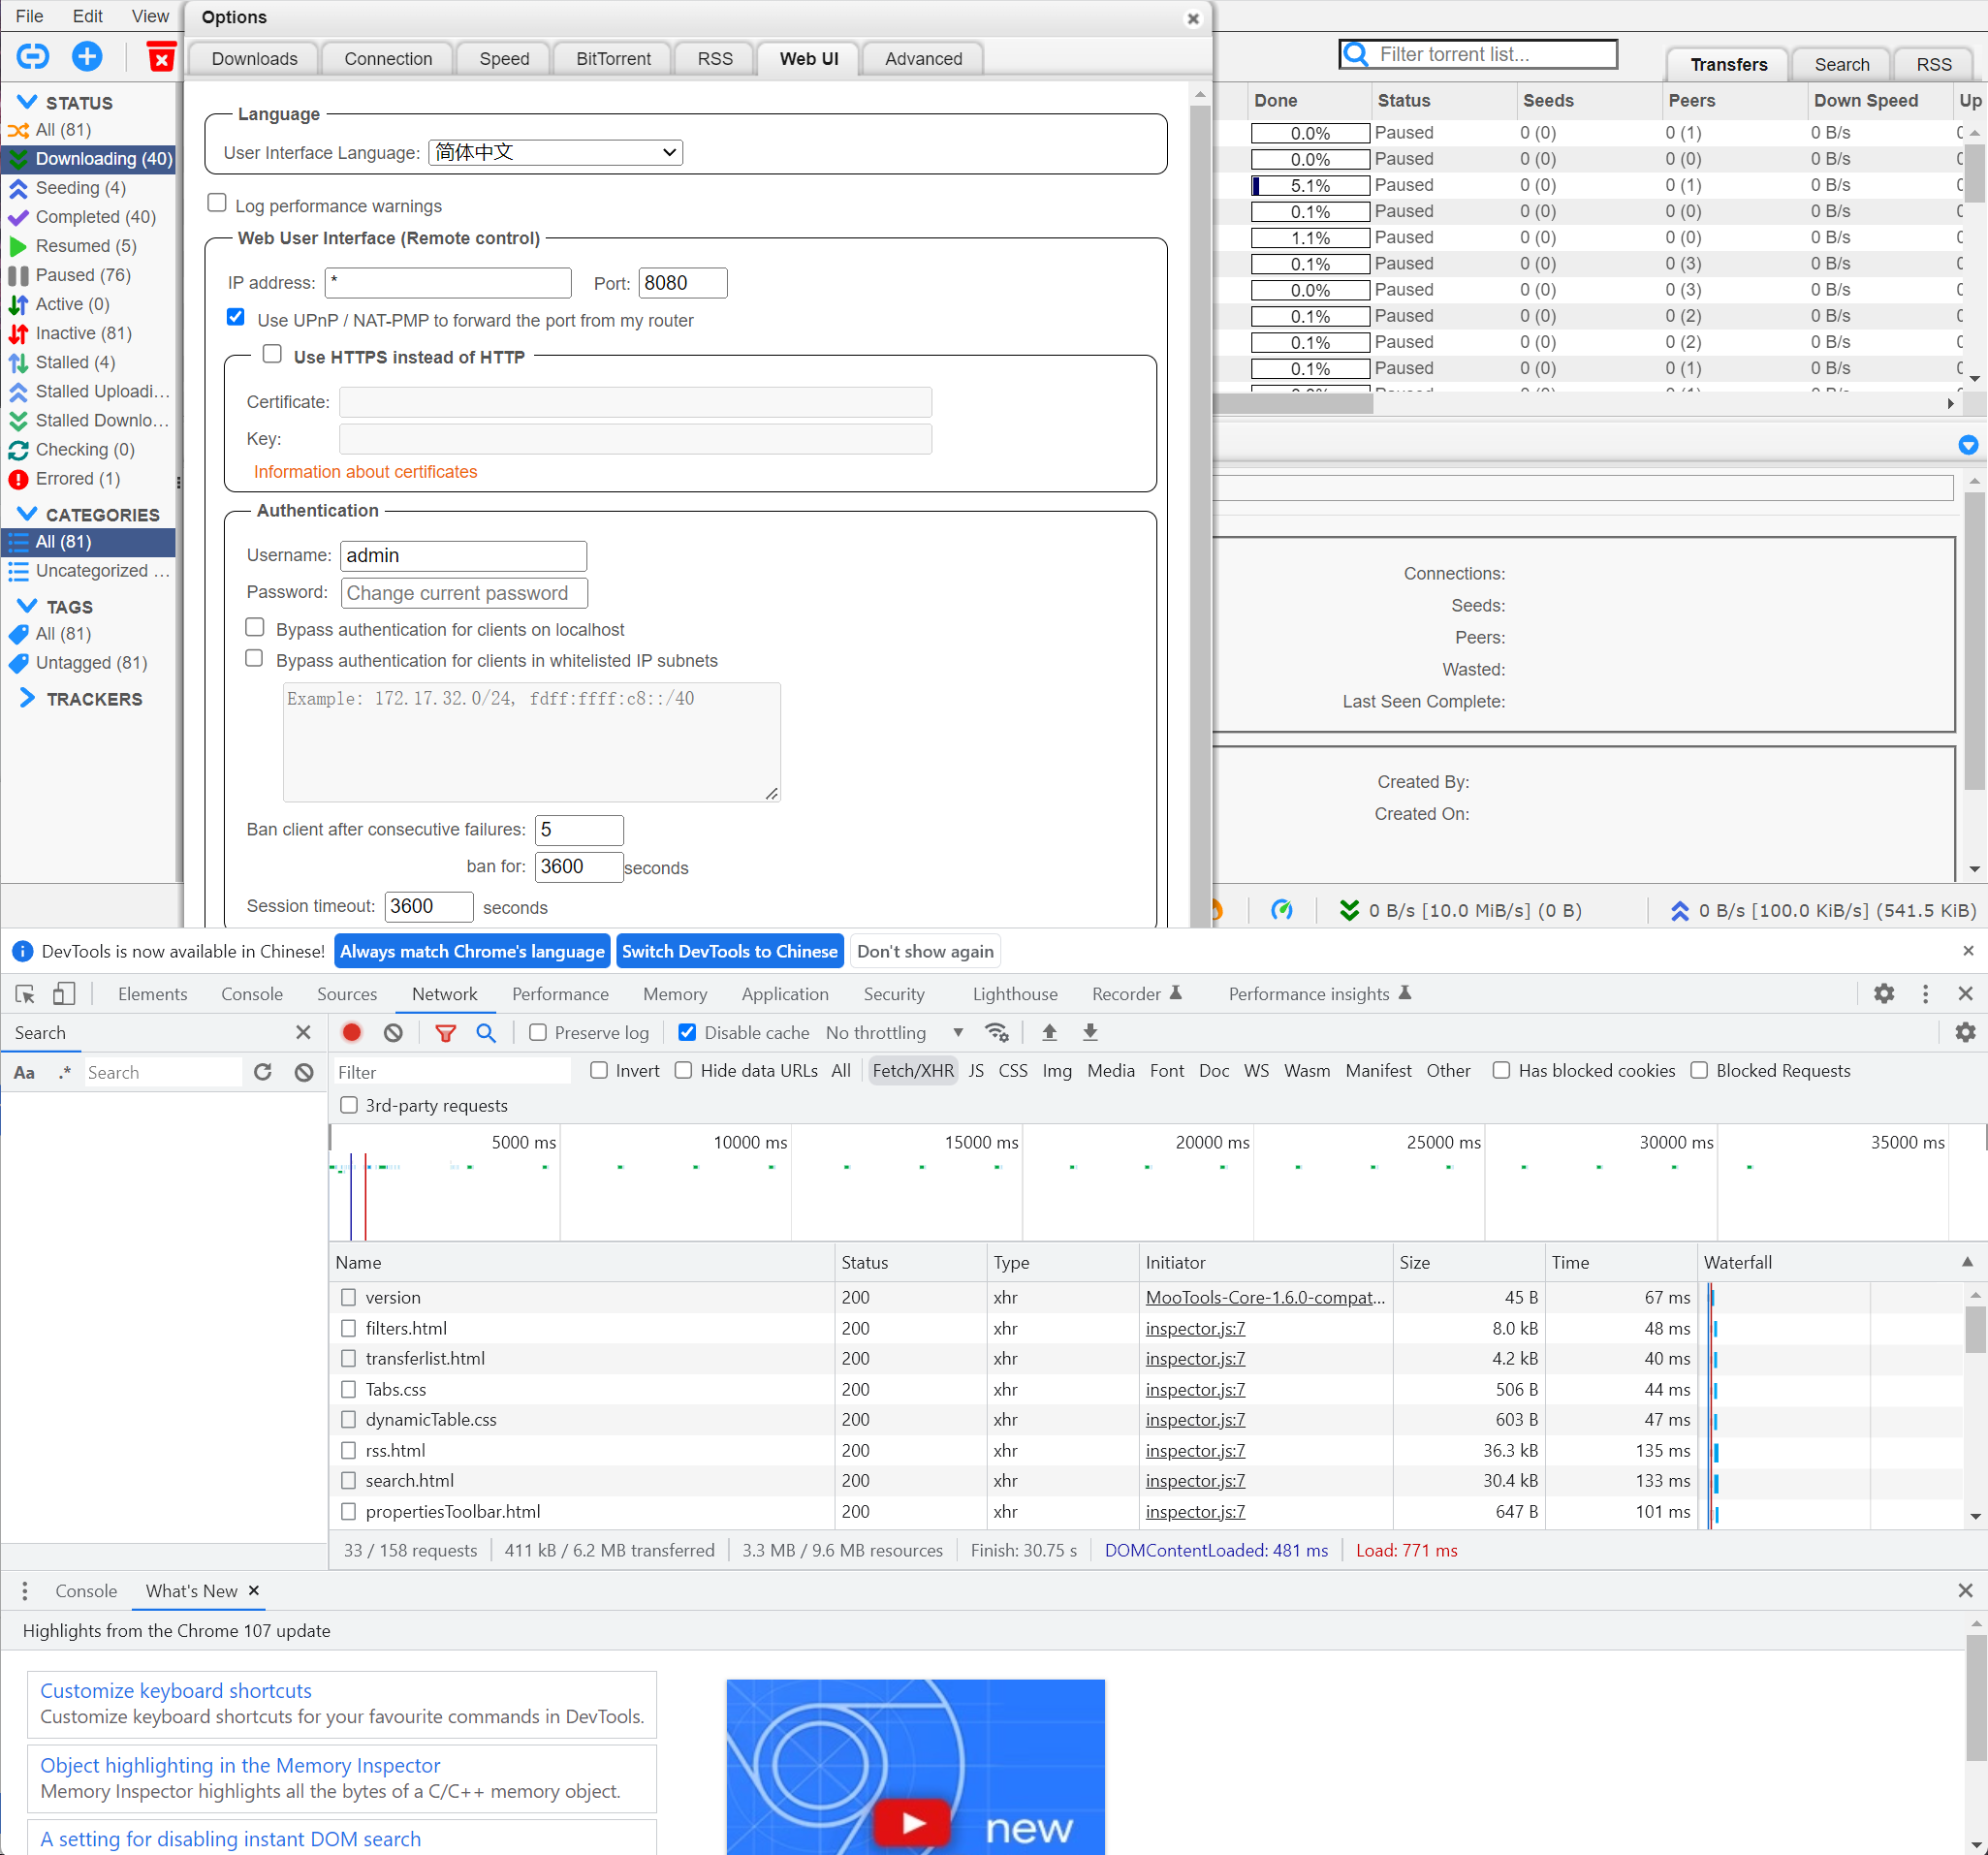Open the add torrent link icon
This screenshot has height=1855, width=1988.
click(x=33, y=56)
